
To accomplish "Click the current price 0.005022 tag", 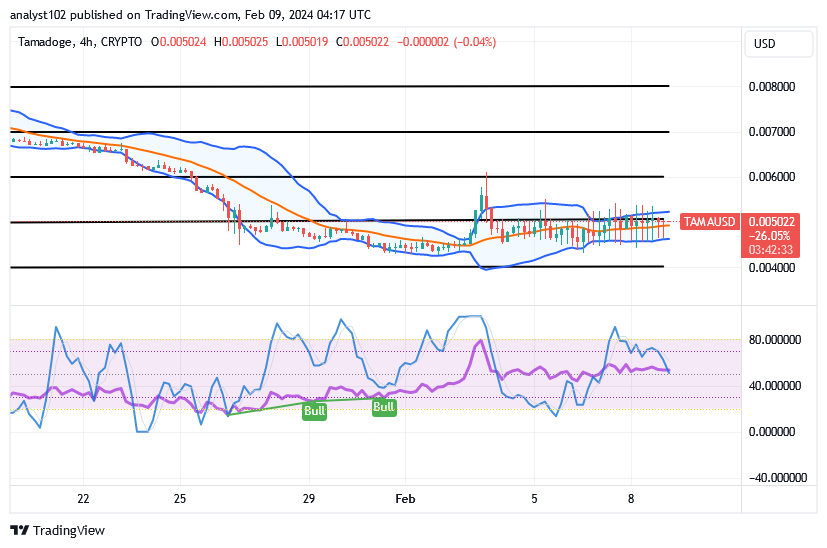I will point(771,222).
